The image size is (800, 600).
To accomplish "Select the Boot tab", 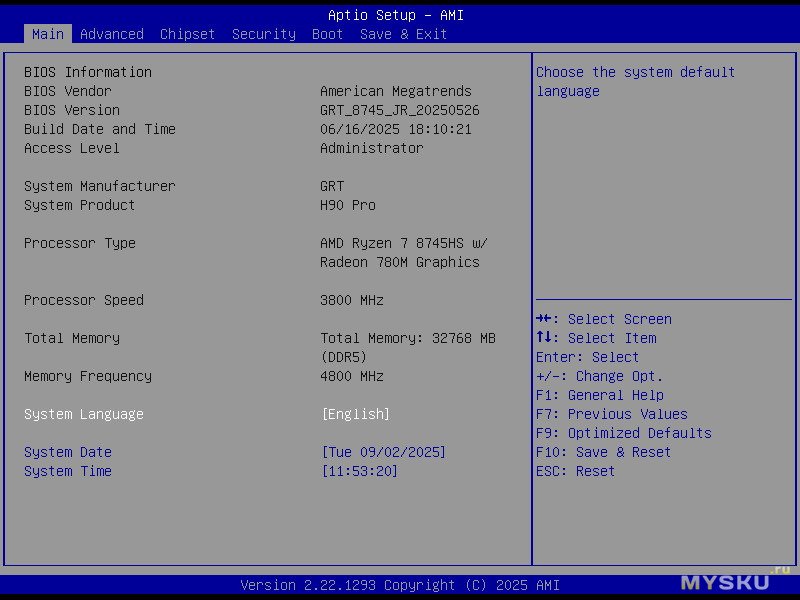I will click(327, 34).
